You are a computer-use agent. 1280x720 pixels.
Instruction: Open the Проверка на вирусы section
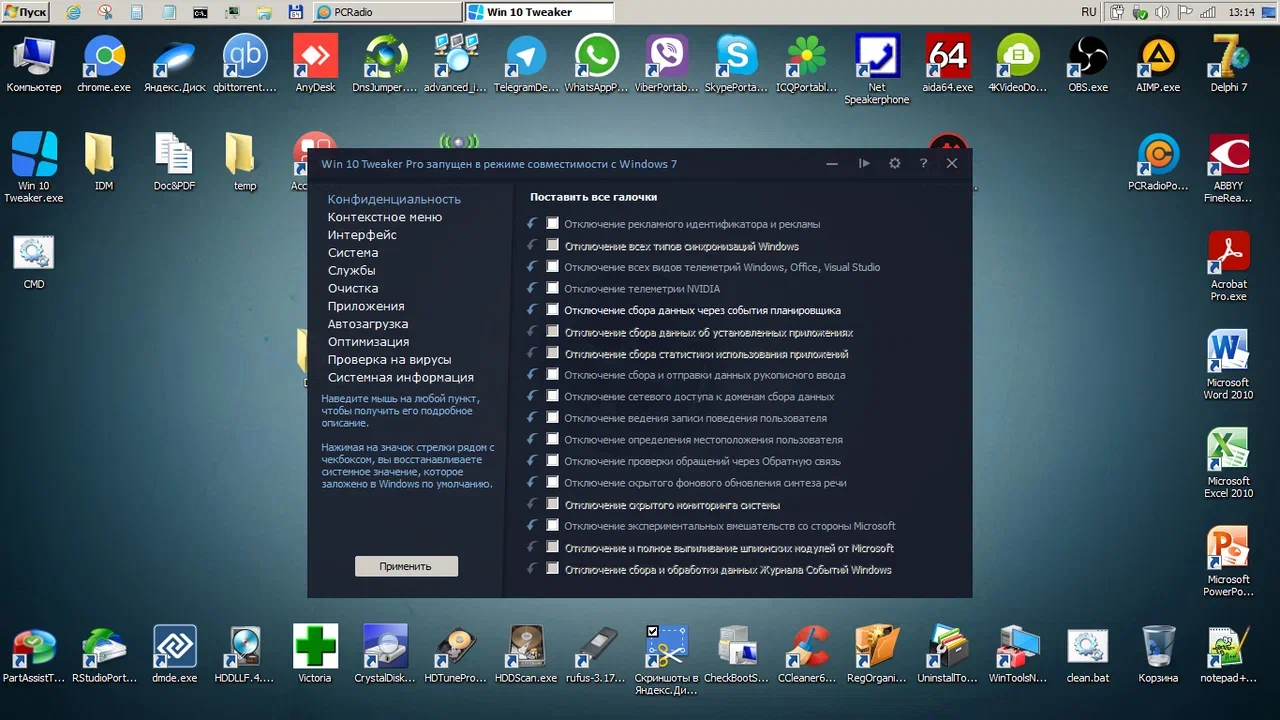[x=389, y=359]
